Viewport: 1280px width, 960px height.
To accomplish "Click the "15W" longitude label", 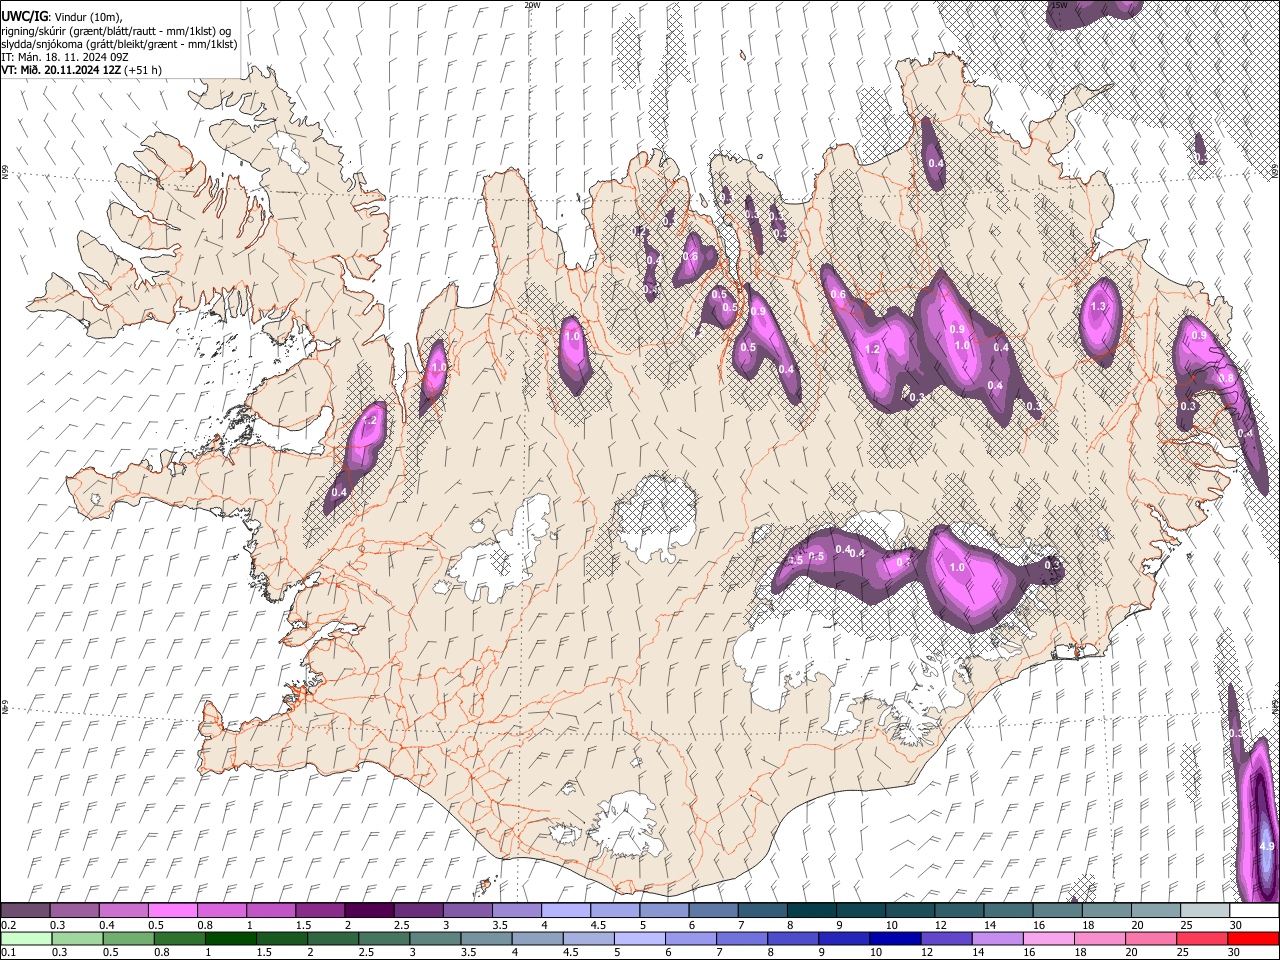I will tap(1060, 5).
